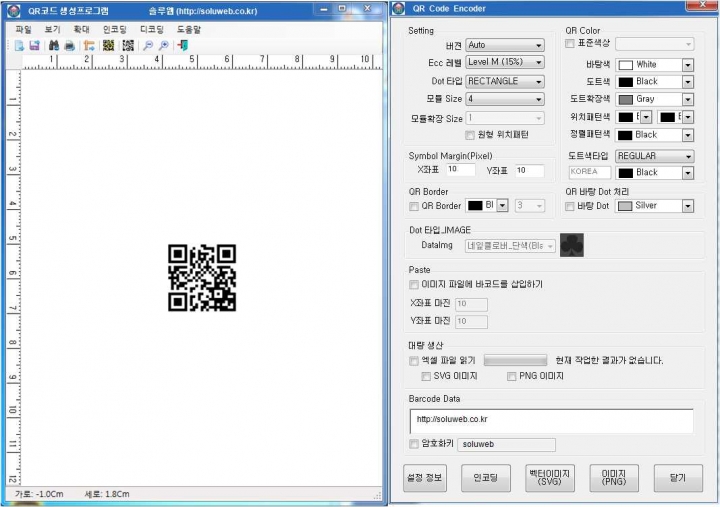
Task: Click the purple save disk icon
Action: [x=34, y=45]
